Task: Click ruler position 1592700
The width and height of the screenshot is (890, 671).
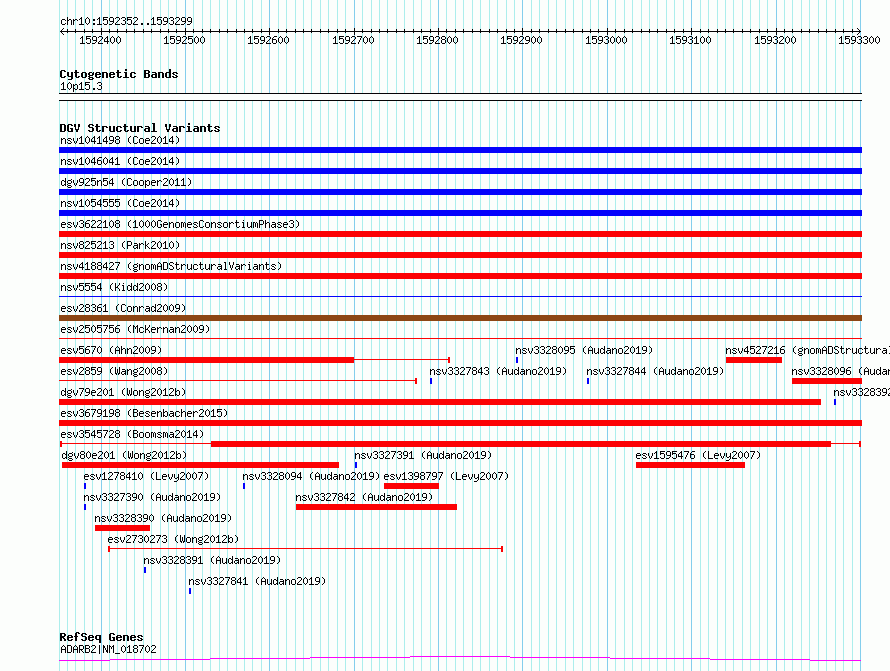Action: (x=353, y=40)
